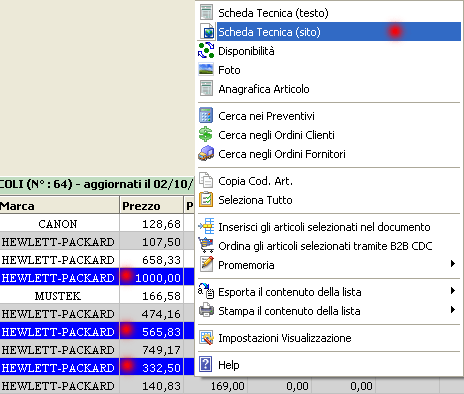Select HEWLETT-PACKARD cell in the 1000,00 row

coord(59,277)
